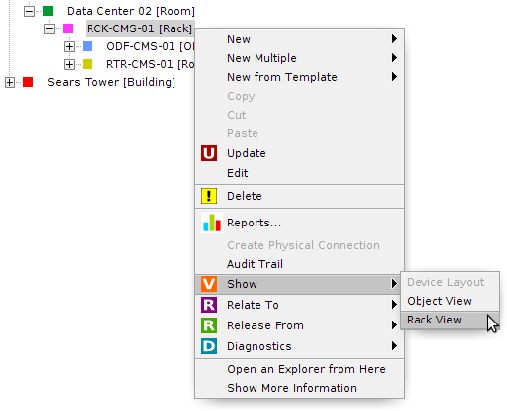Expand the Sears Tower building node
The width and height of the screenshot is (507, 411).
(10, 82)
